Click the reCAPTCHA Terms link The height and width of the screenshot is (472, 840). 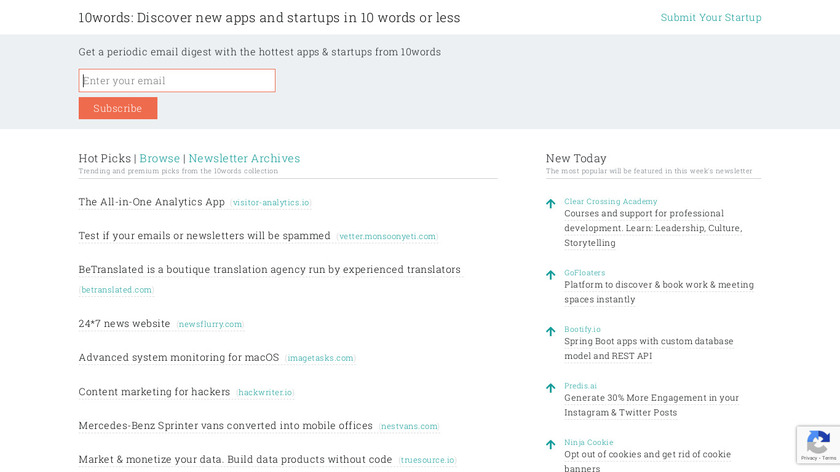pos(829,458)
